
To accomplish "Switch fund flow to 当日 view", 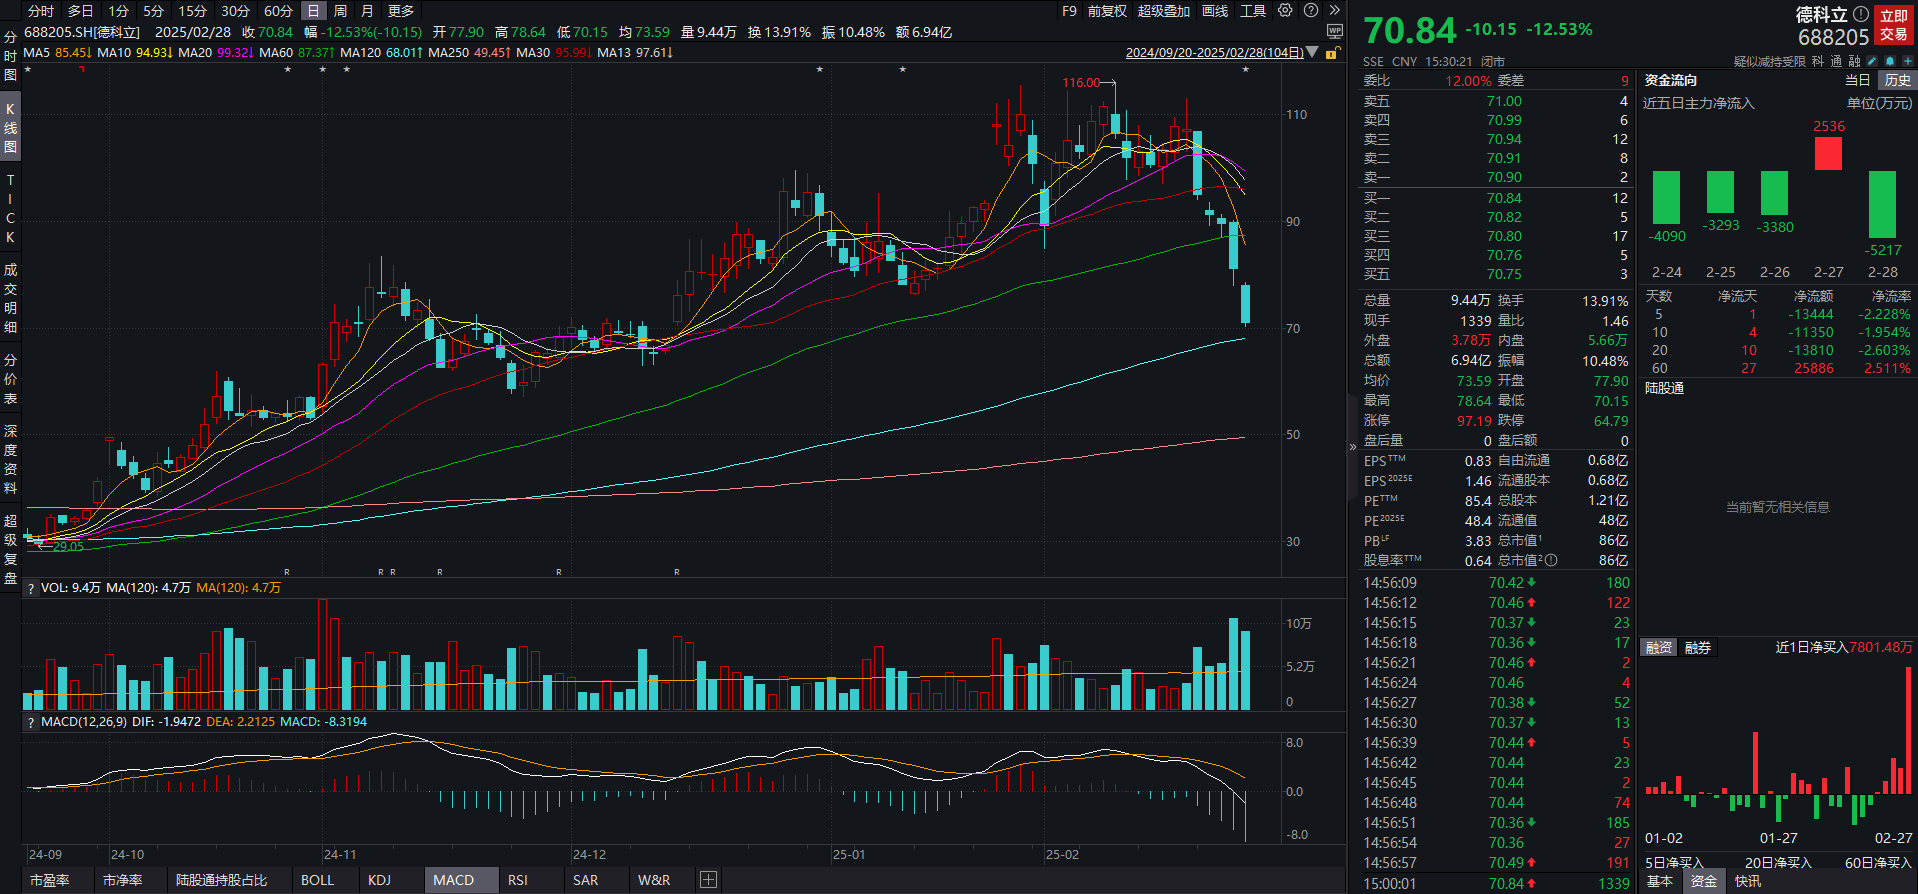I will pyautogui.click(x=1857, y=80).
